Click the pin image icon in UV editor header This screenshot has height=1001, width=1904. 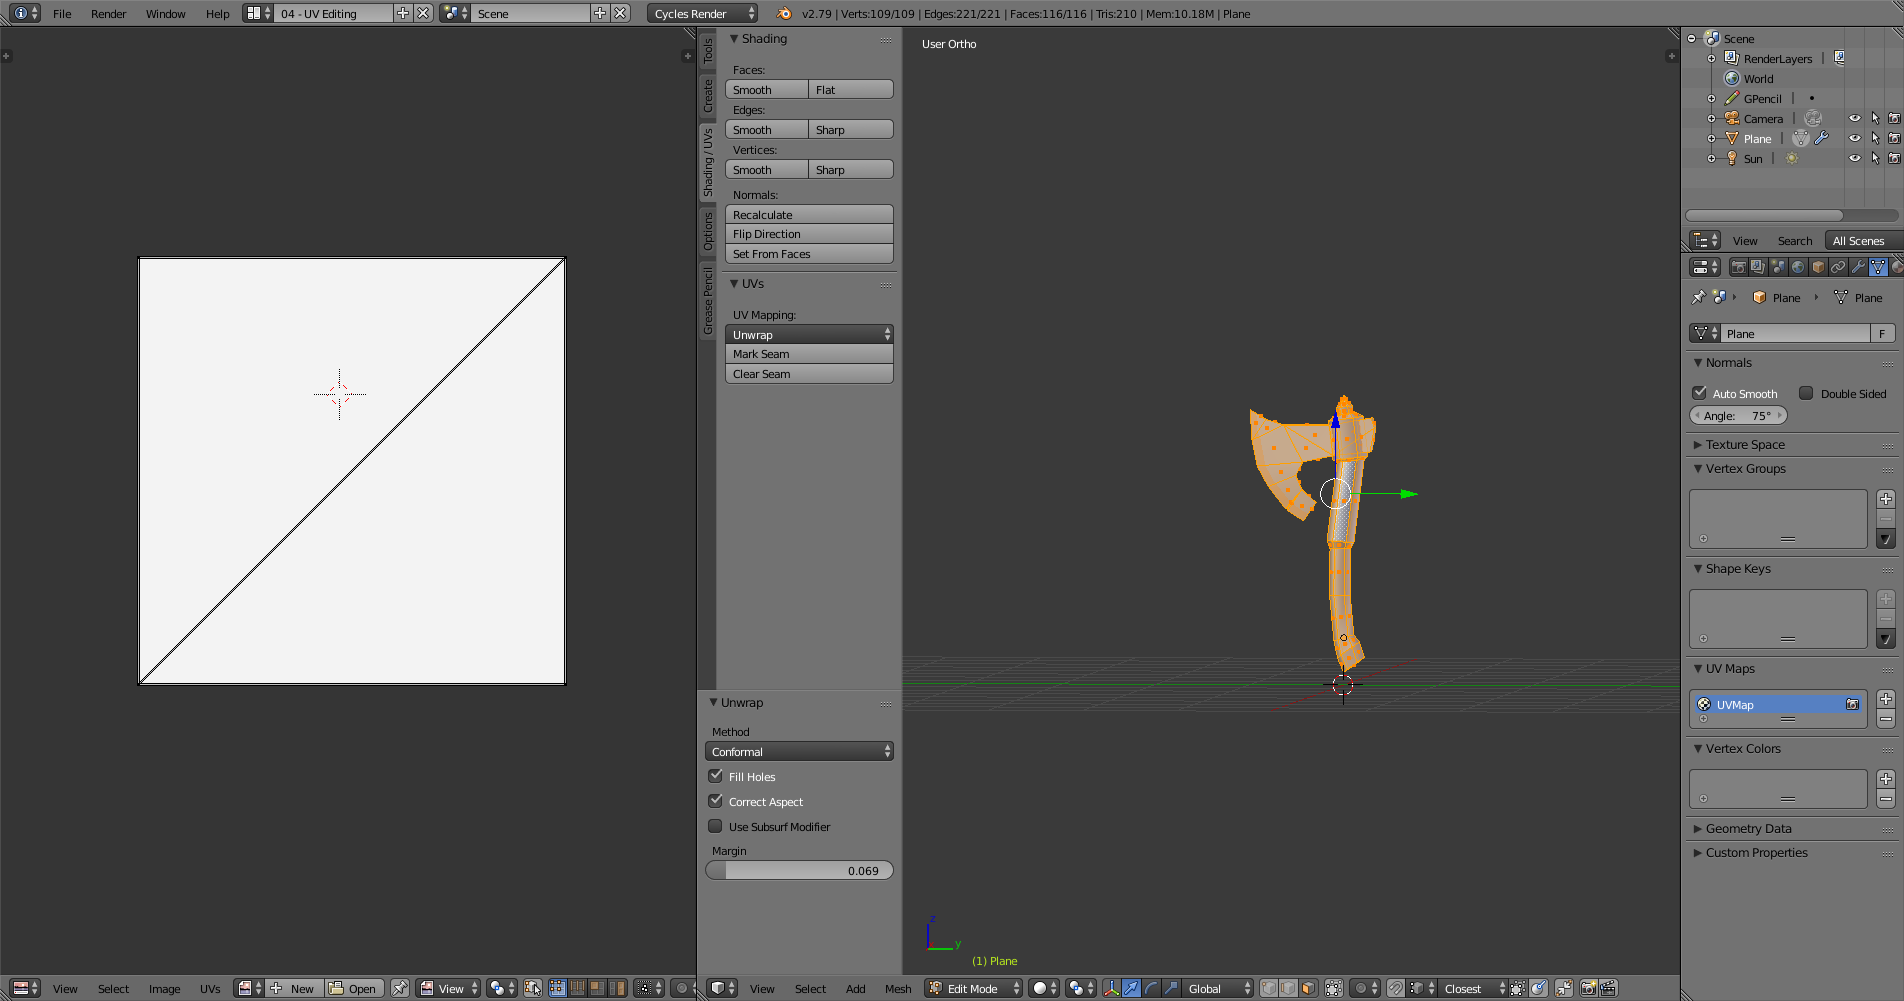(400, 988)
